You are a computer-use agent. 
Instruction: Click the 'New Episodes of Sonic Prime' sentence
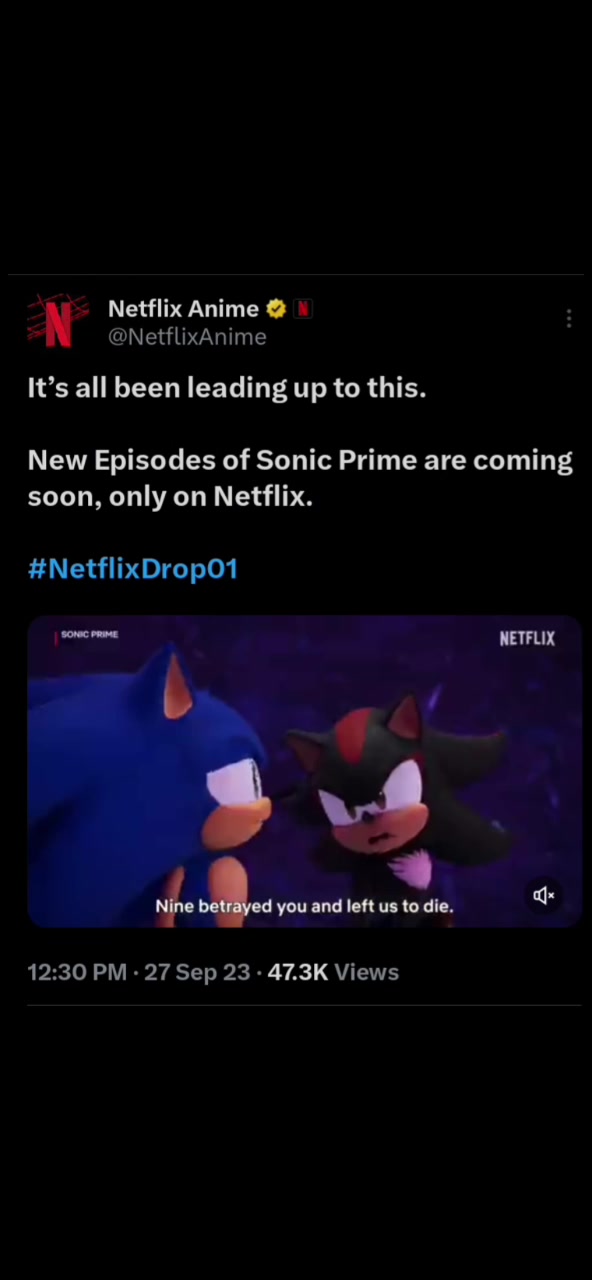pos(300,478)
